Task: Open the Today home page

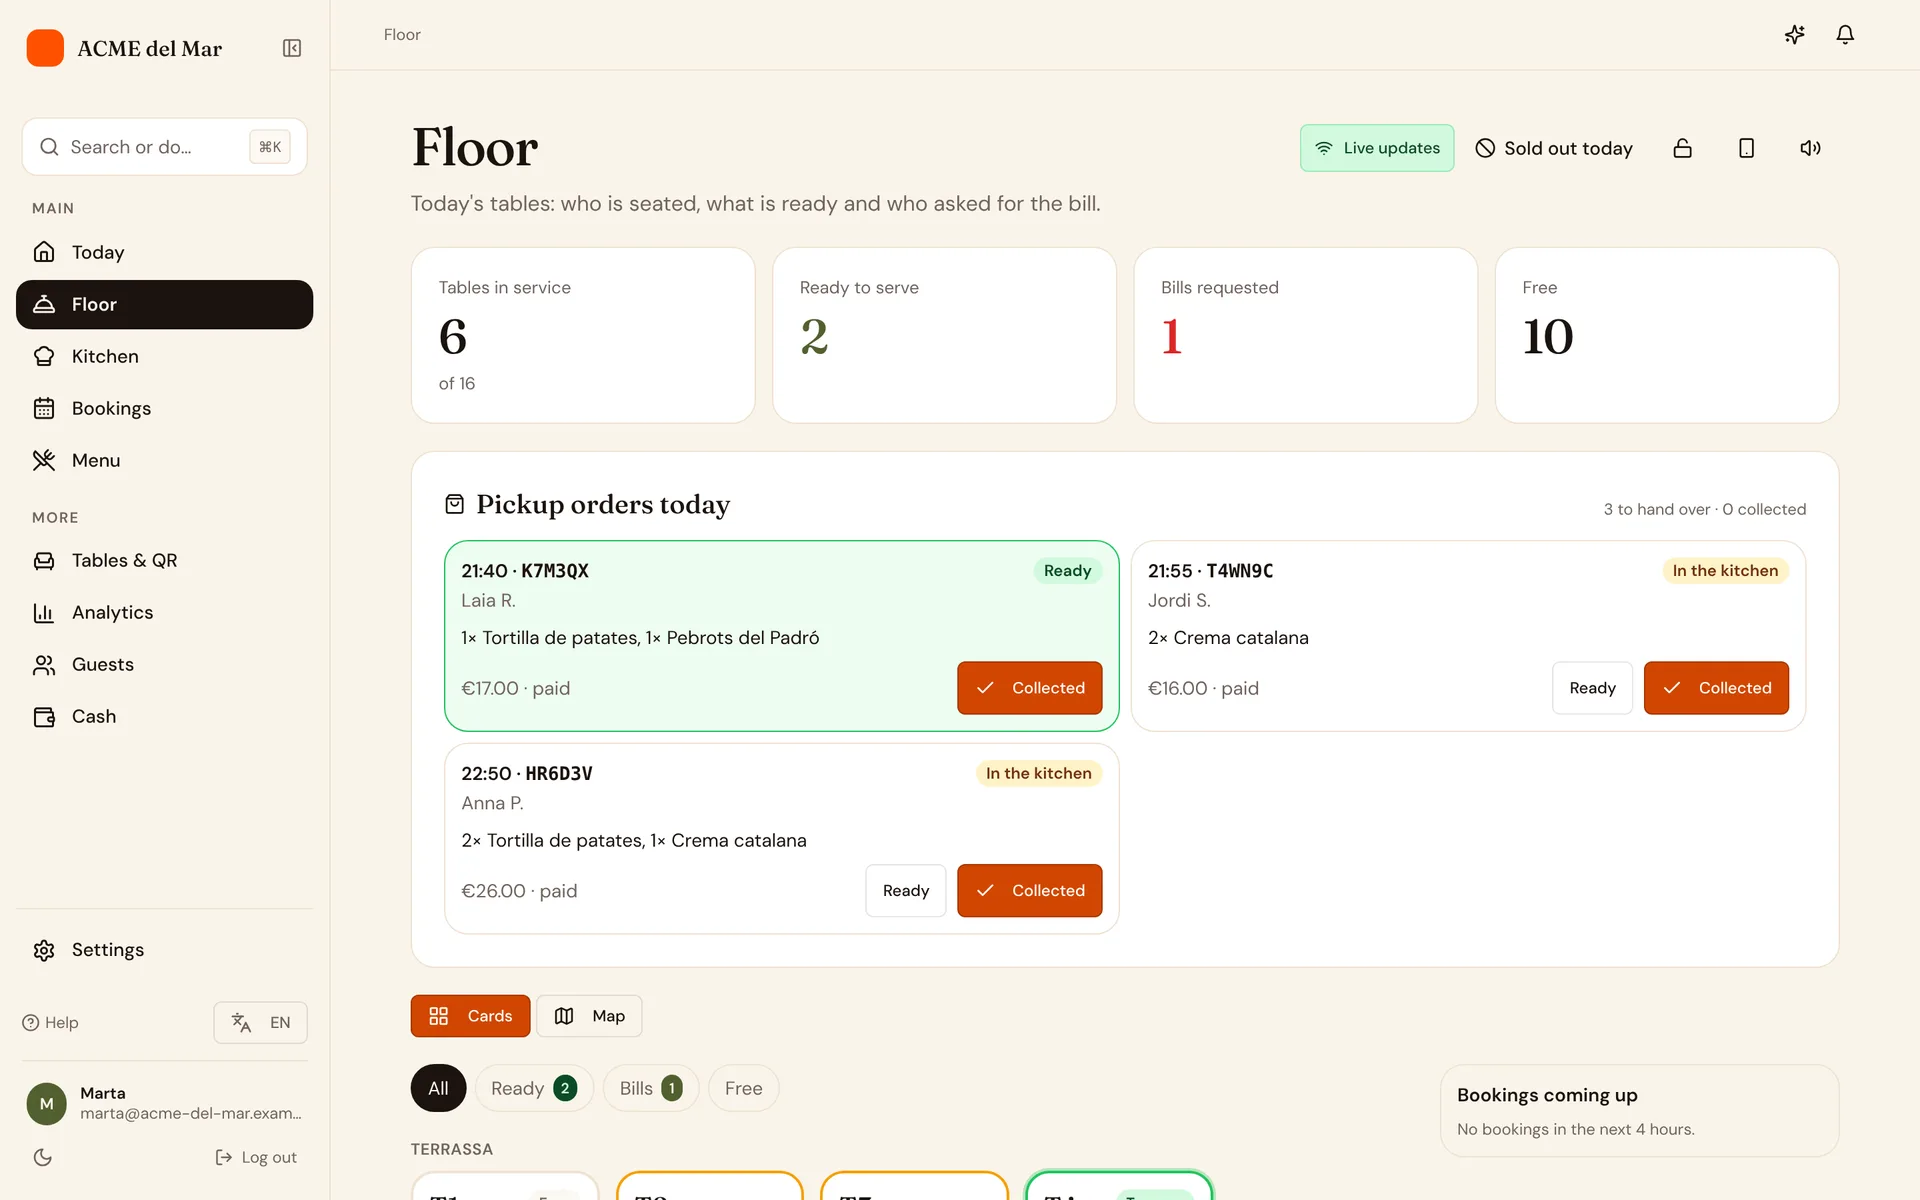Action: point(164,252)
